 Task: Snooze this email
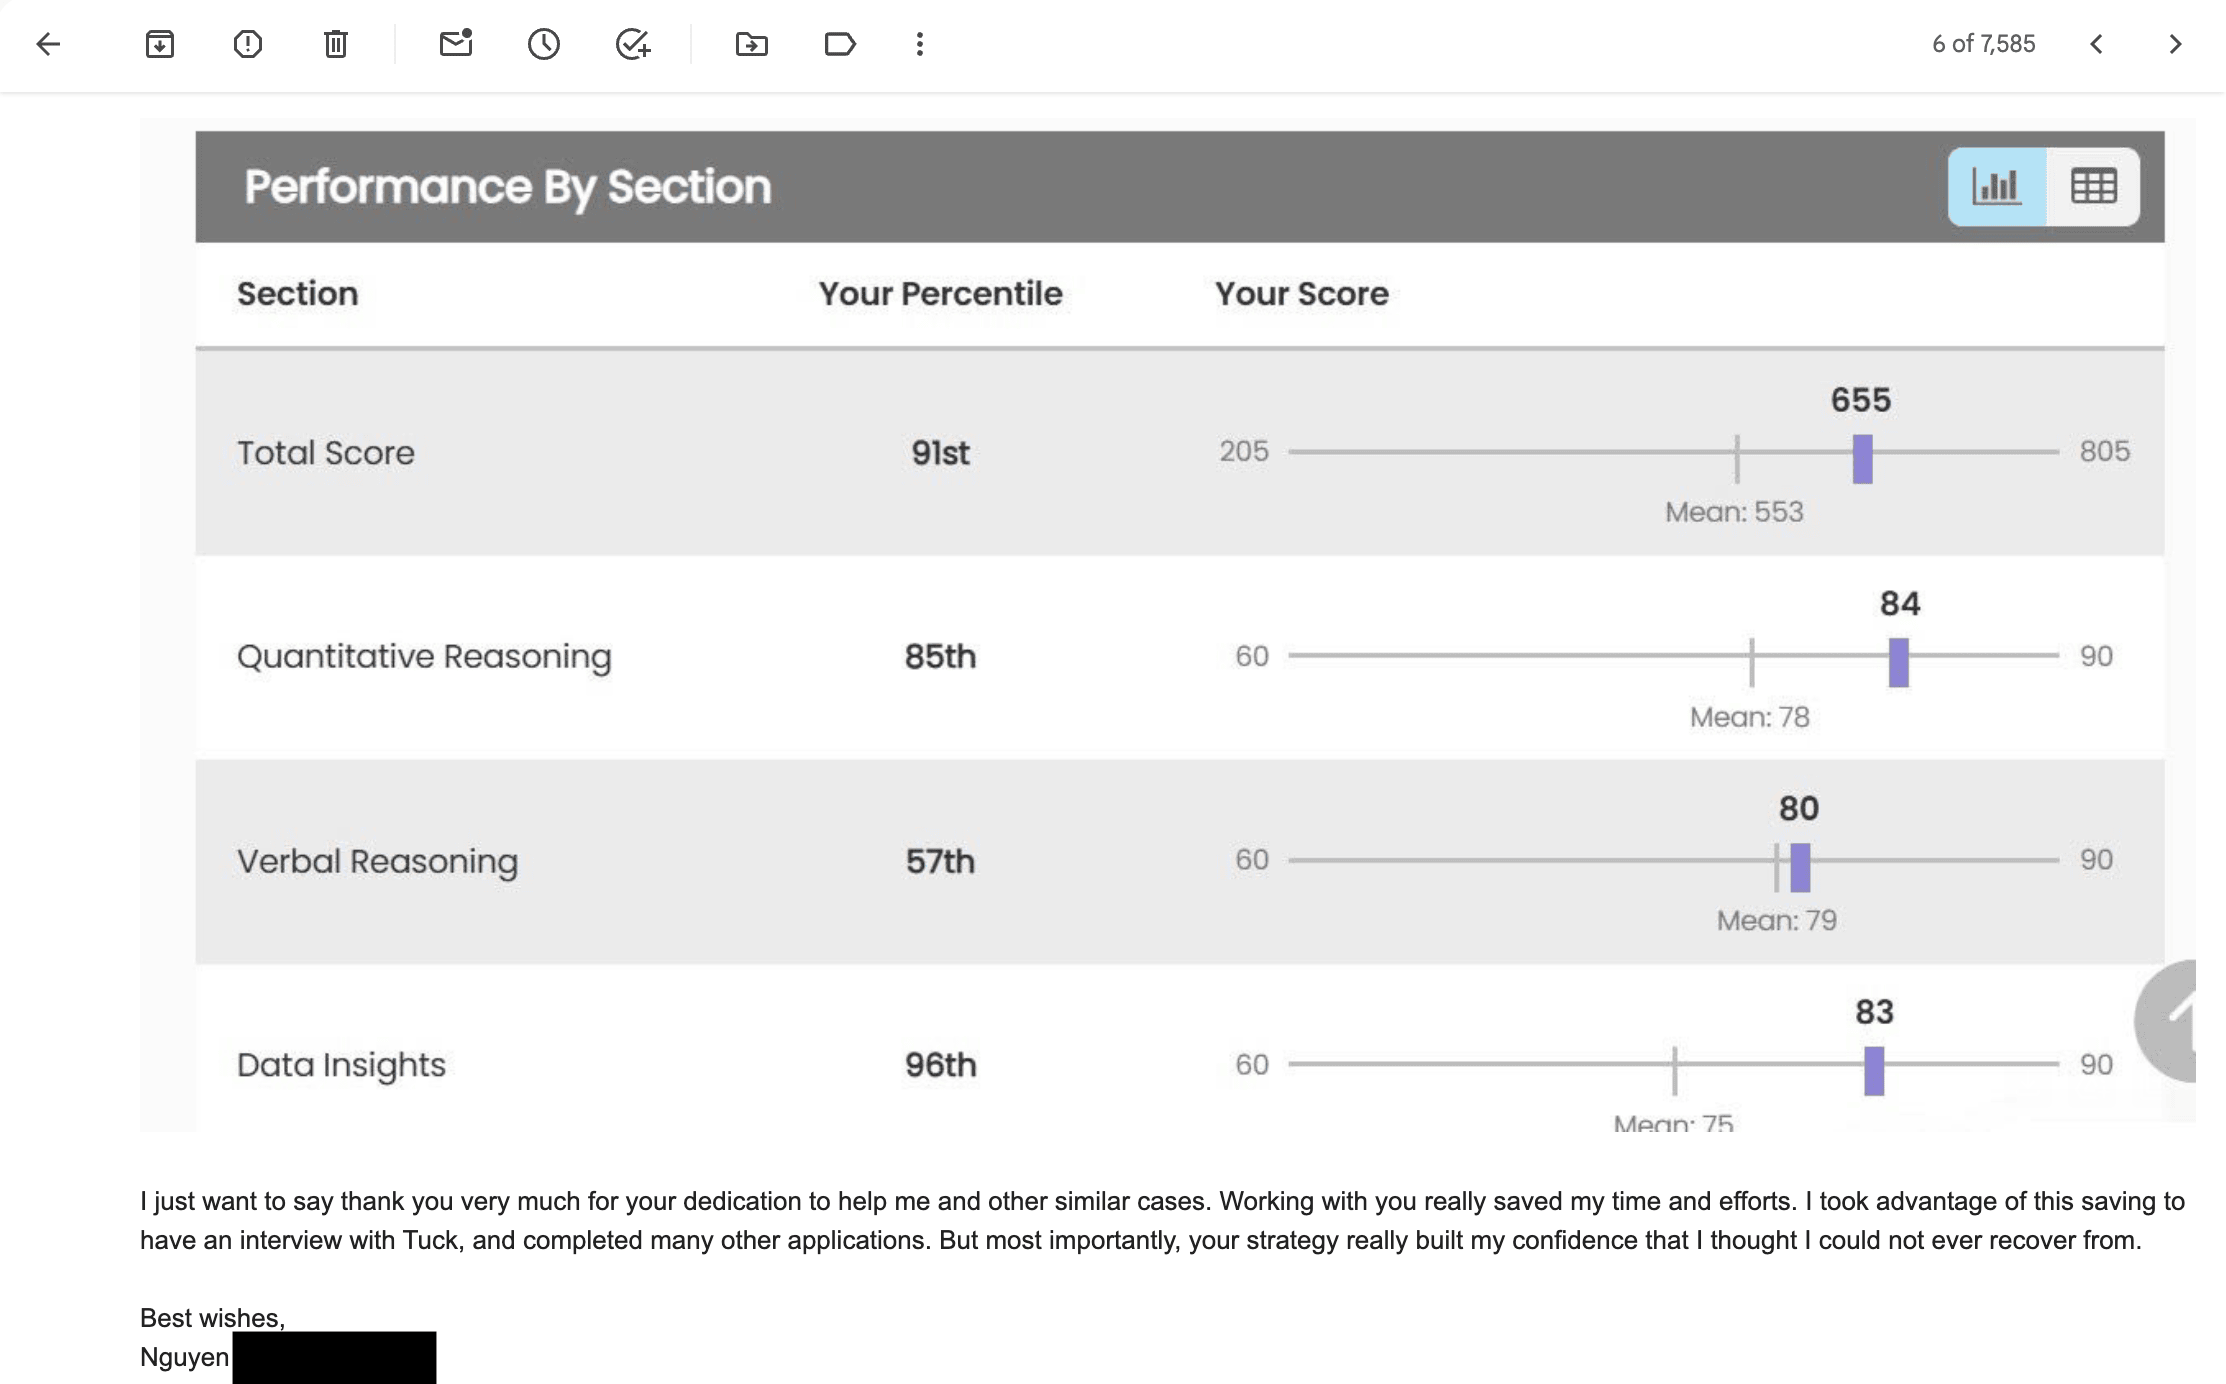[544, 44]
